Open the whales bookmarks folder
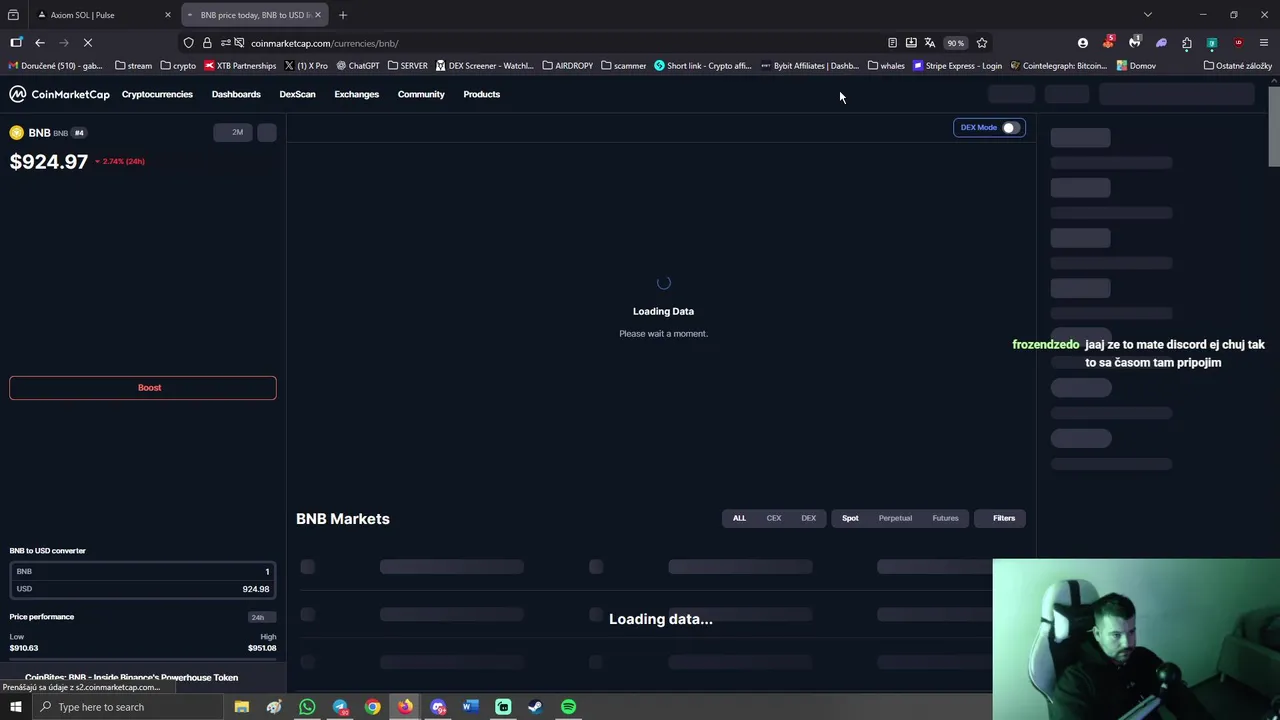The width and height of the screenshot is (1280, 720). click(886, 66)
